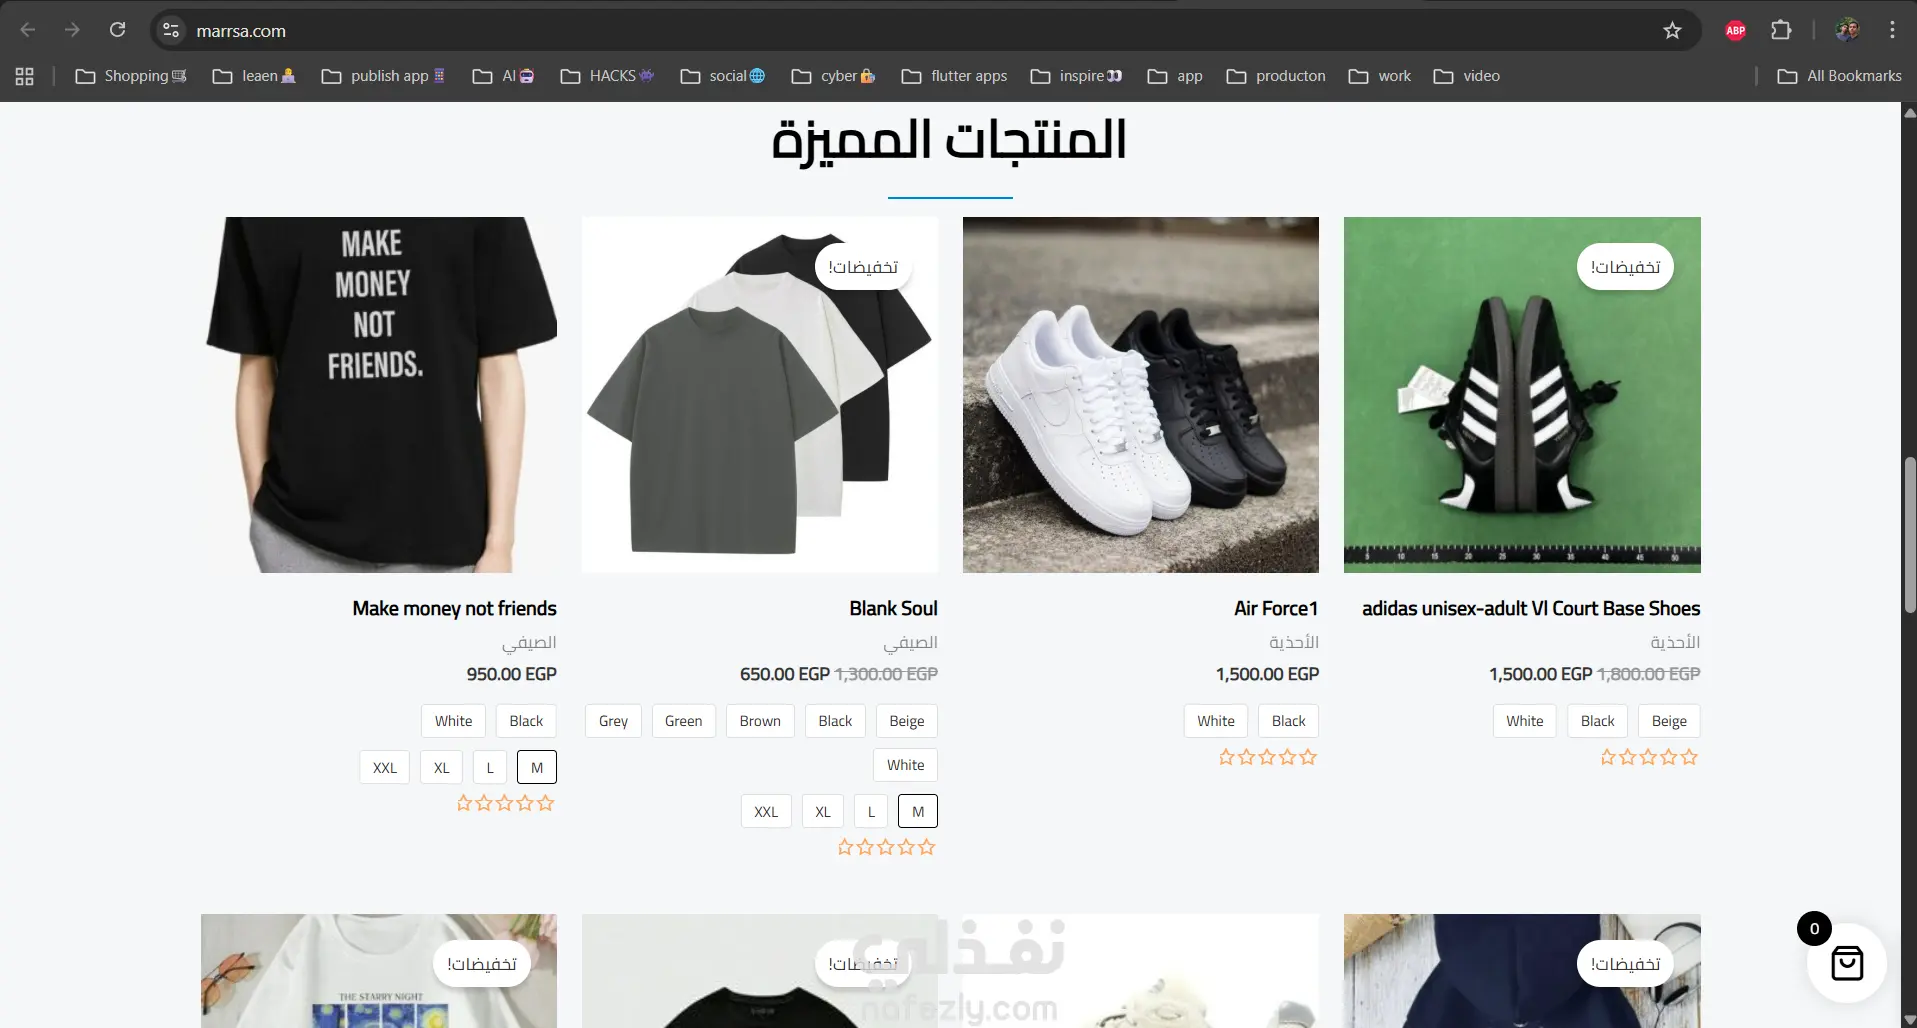This screenshot has width=1917, height=1028.
Task: Bookmark this page with the star icon
Action: 1672,30
